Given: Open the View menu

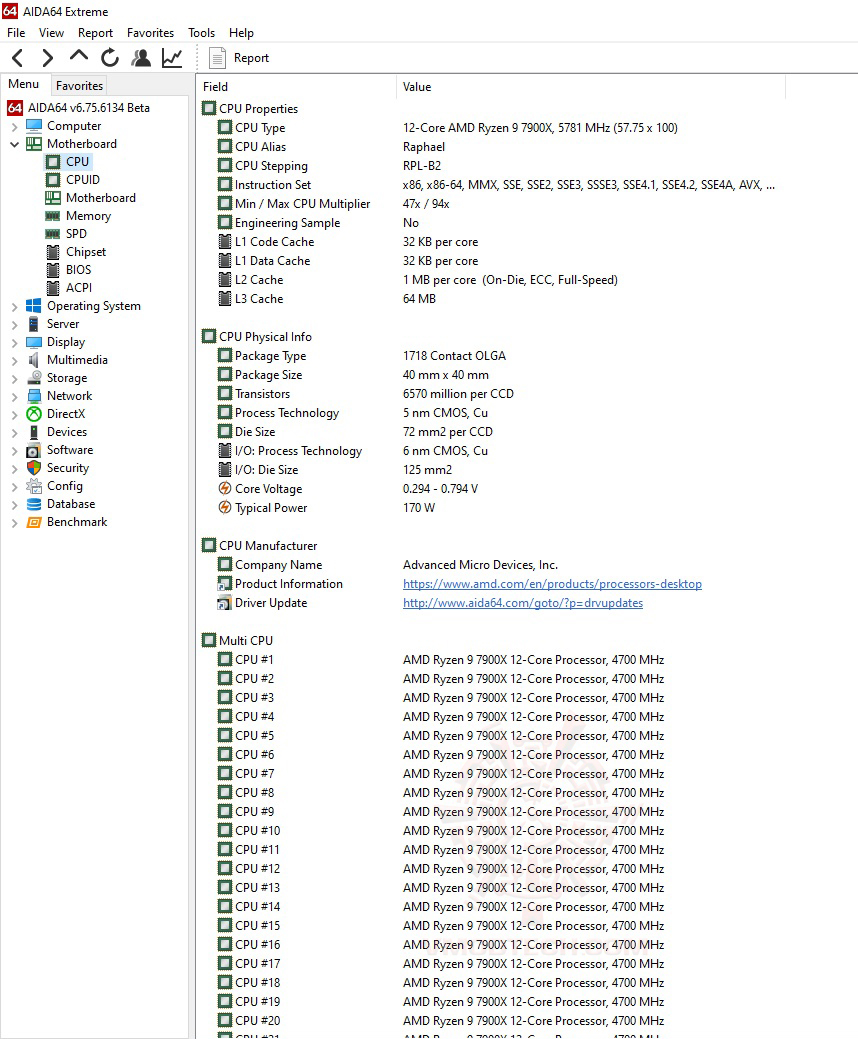Looking at the screenshot, I should (x=51, y=32).
